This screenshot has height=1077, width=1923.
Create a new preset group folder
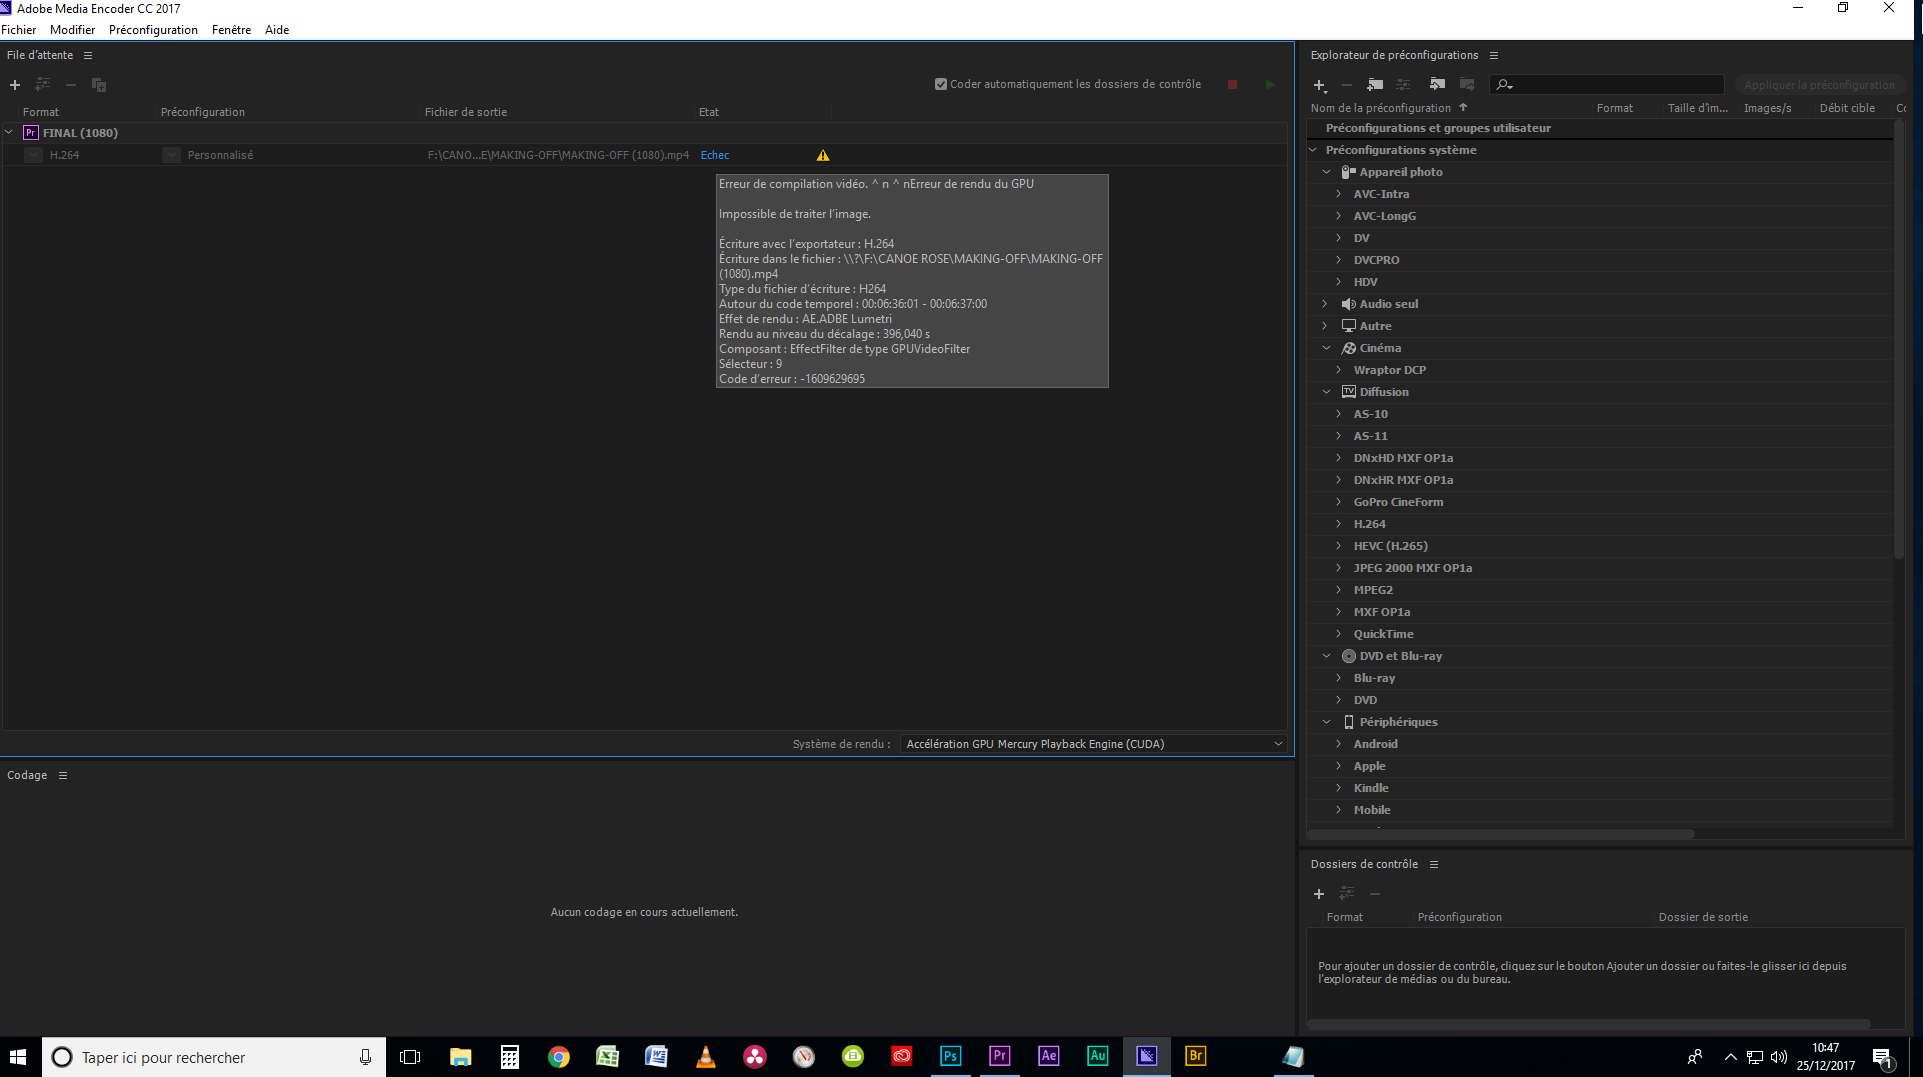point(1376,85)
